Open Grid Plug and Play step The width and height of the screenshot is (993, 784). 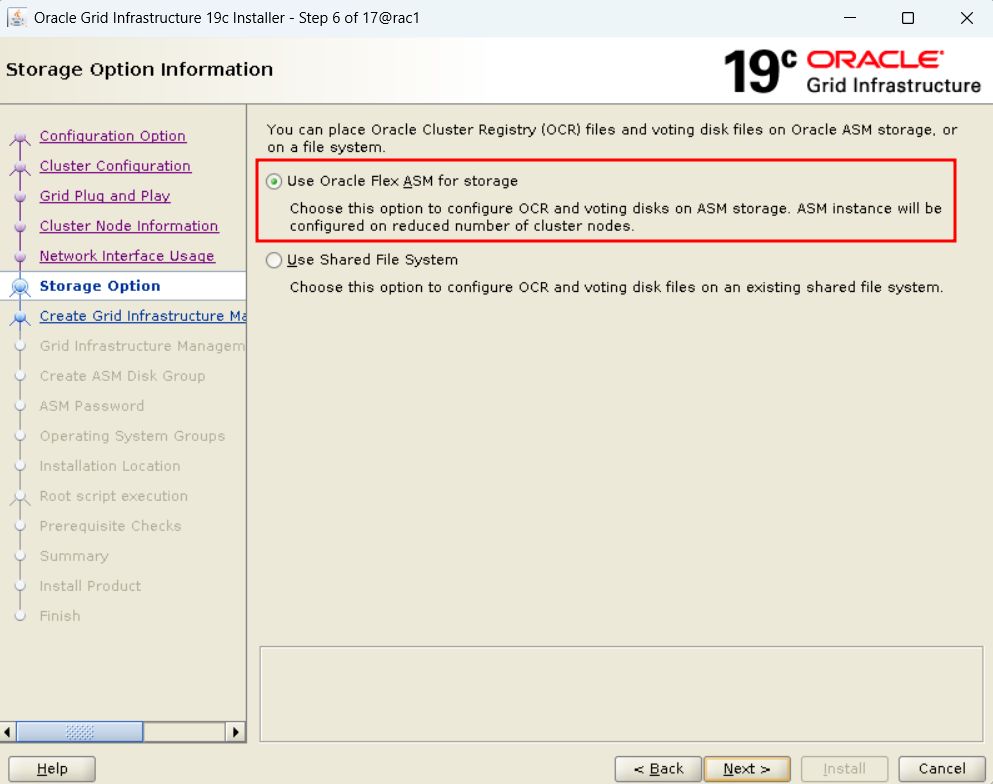tap(104, 196)
